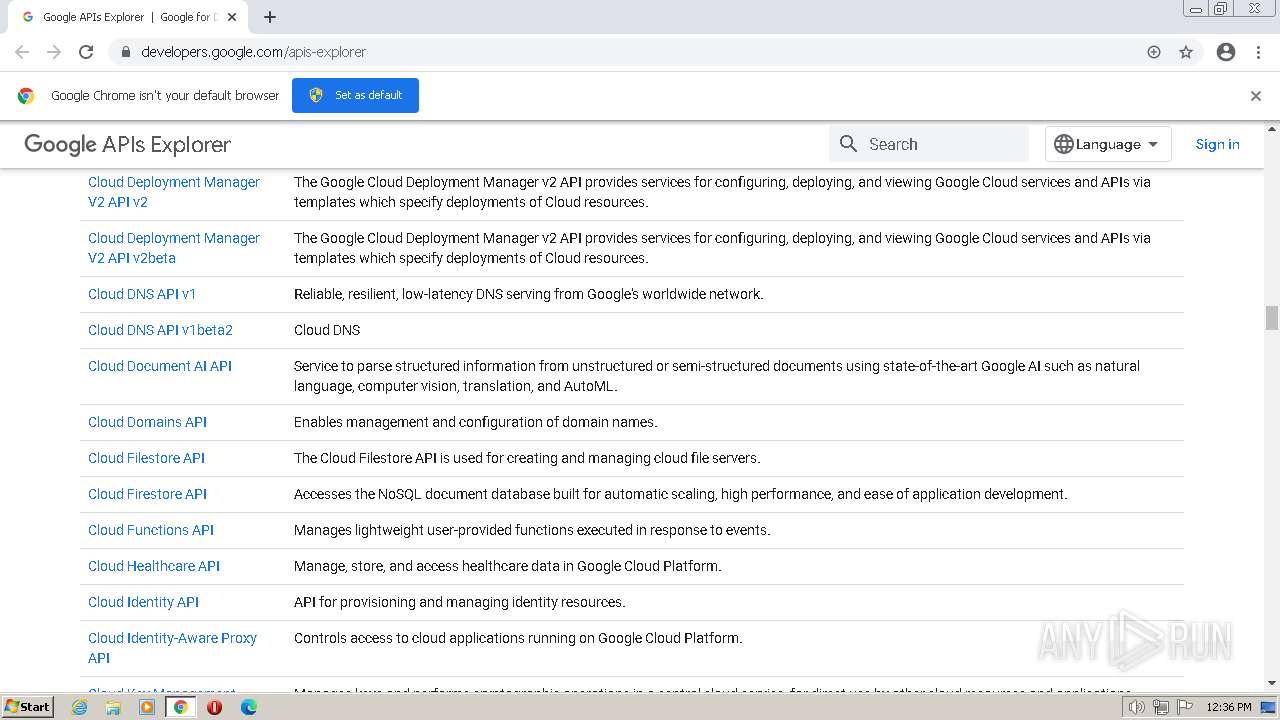Image resolution: width=1280 pixels, height=720 pixels.
Task: Click the taskbar clock 12:36 PM
Action: 1229,707
